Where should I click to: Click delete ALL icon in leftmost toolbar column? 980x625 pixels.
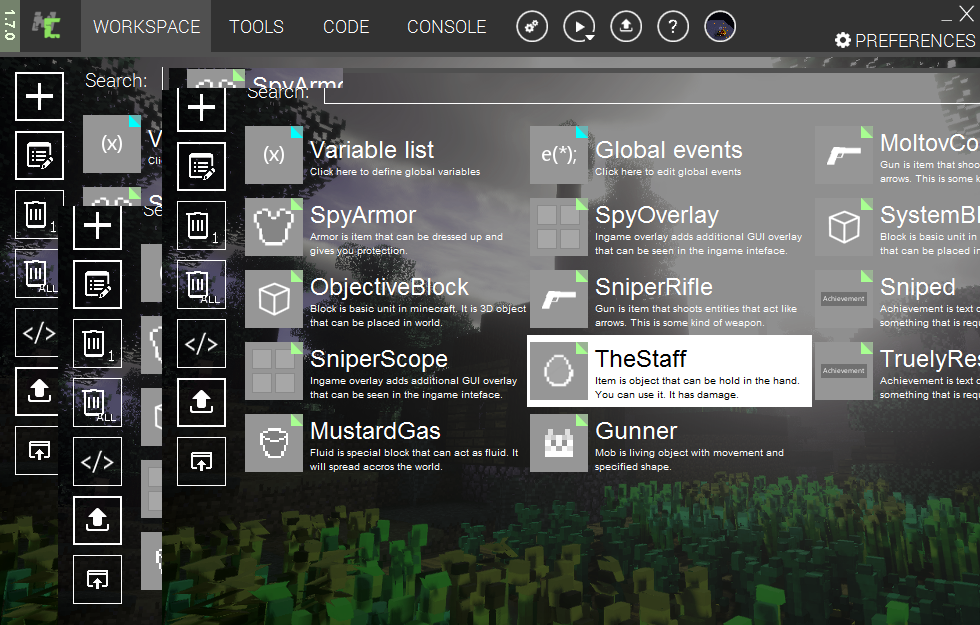[38, 274]
